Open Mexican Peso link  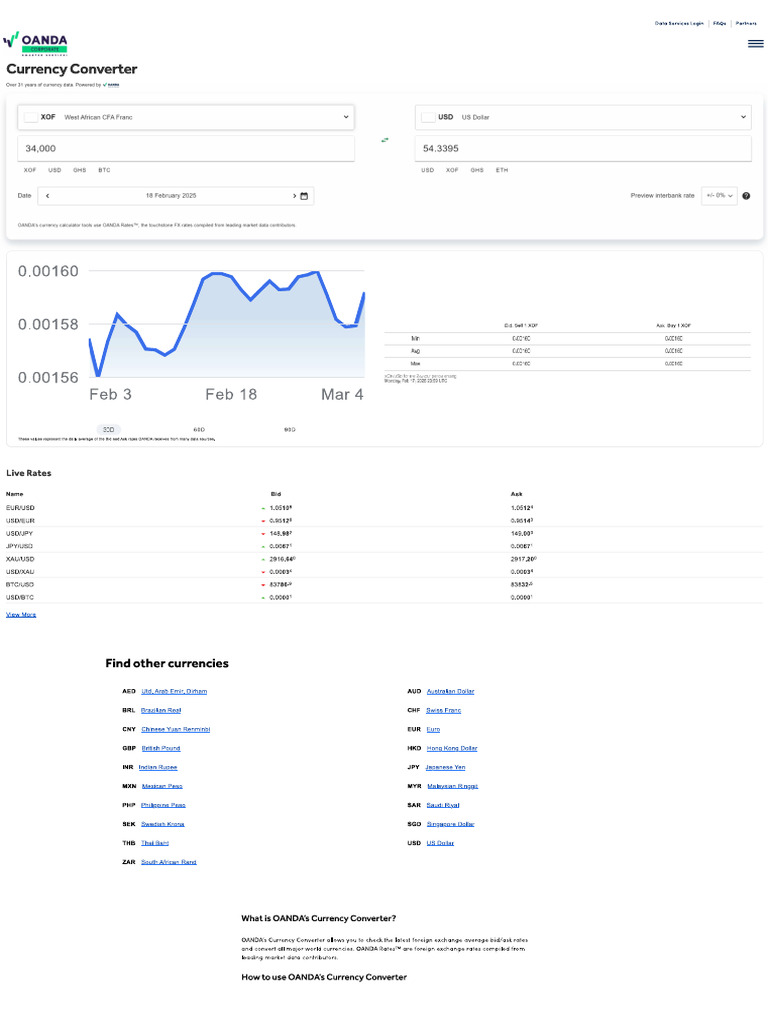coord(162,786)
